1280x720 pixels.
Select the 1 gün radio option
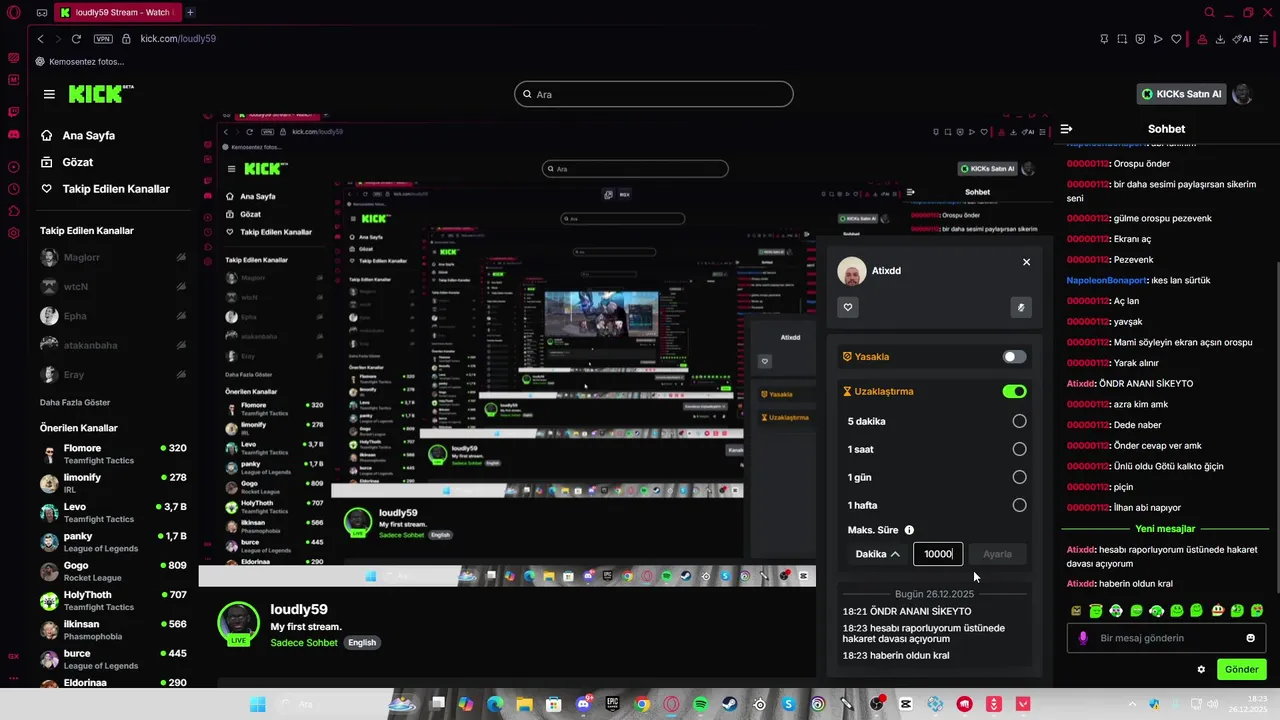tap(1019, 477)
